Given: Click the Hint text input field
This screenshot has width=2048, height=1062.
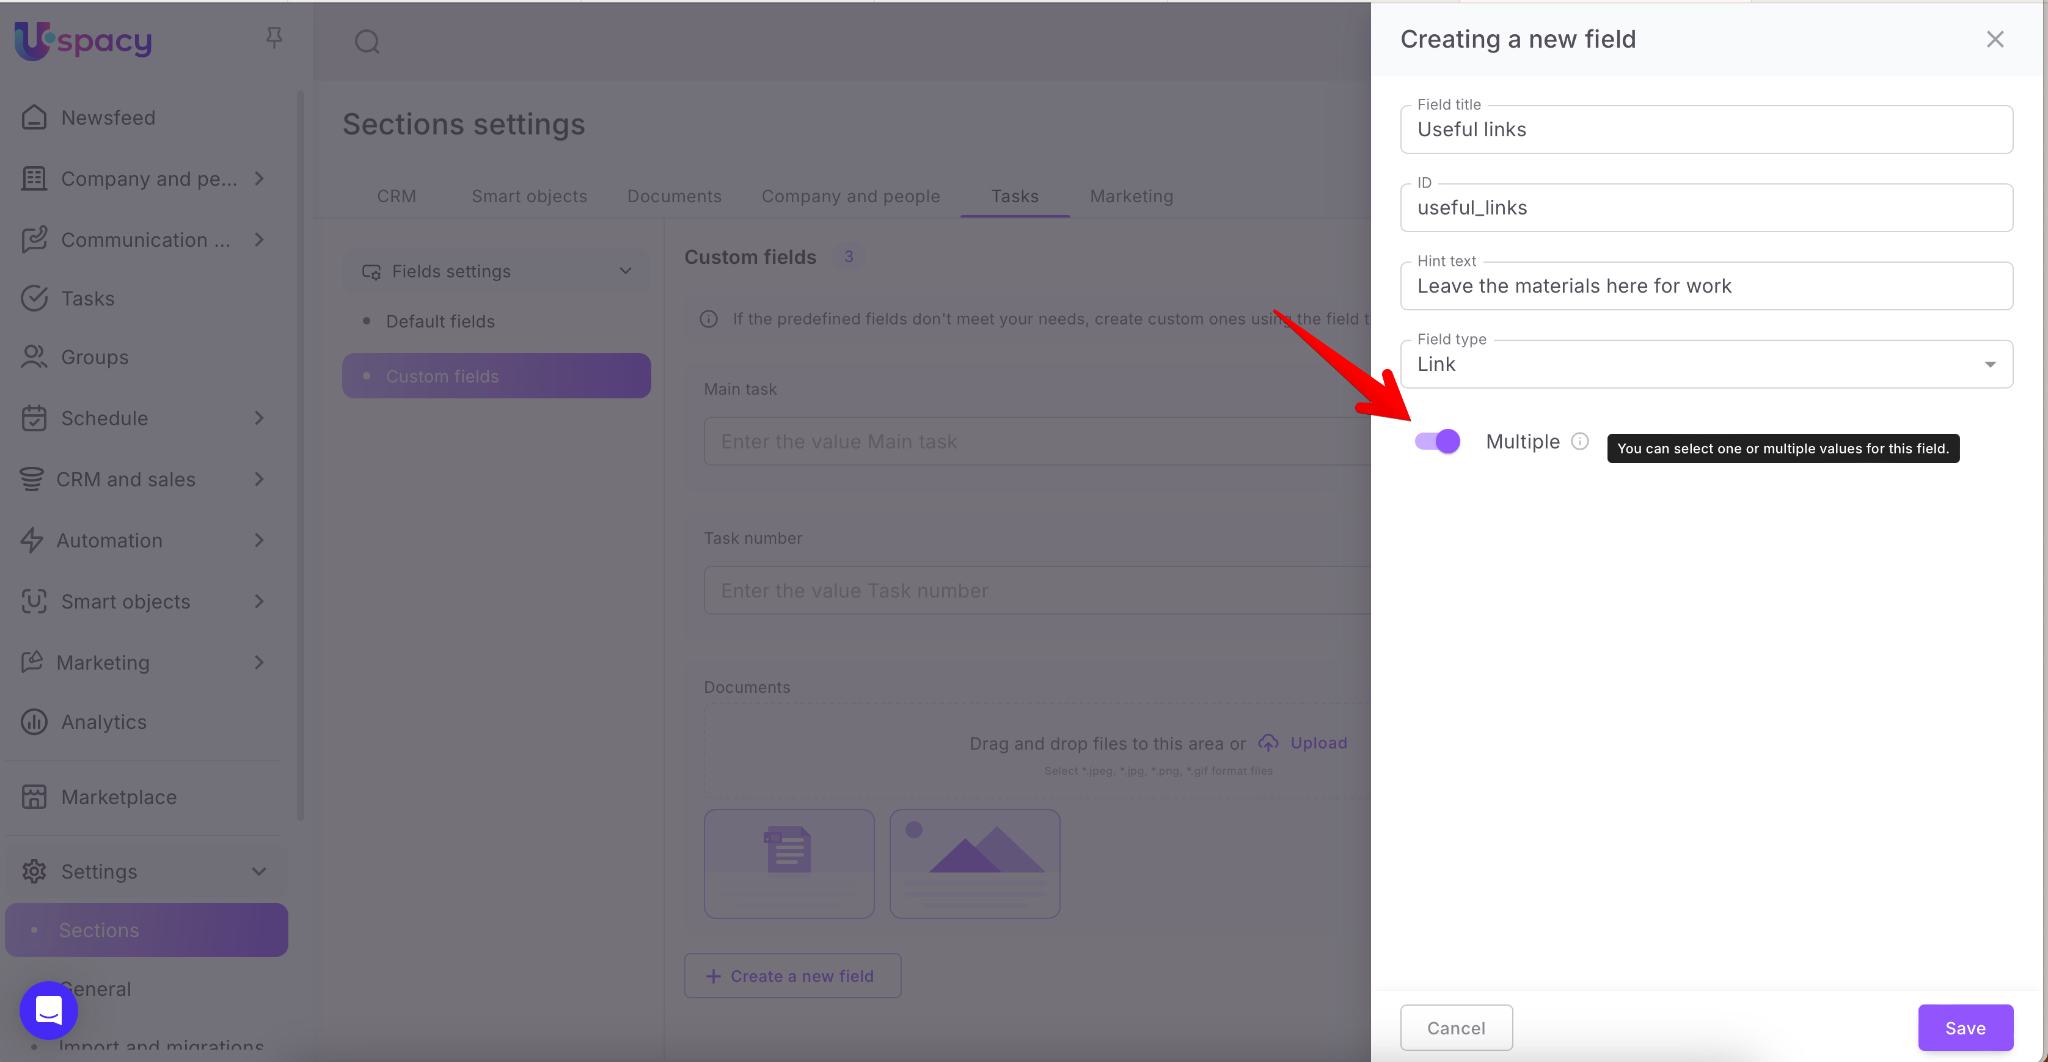Looking at the screenshot, I should 1706,287.
